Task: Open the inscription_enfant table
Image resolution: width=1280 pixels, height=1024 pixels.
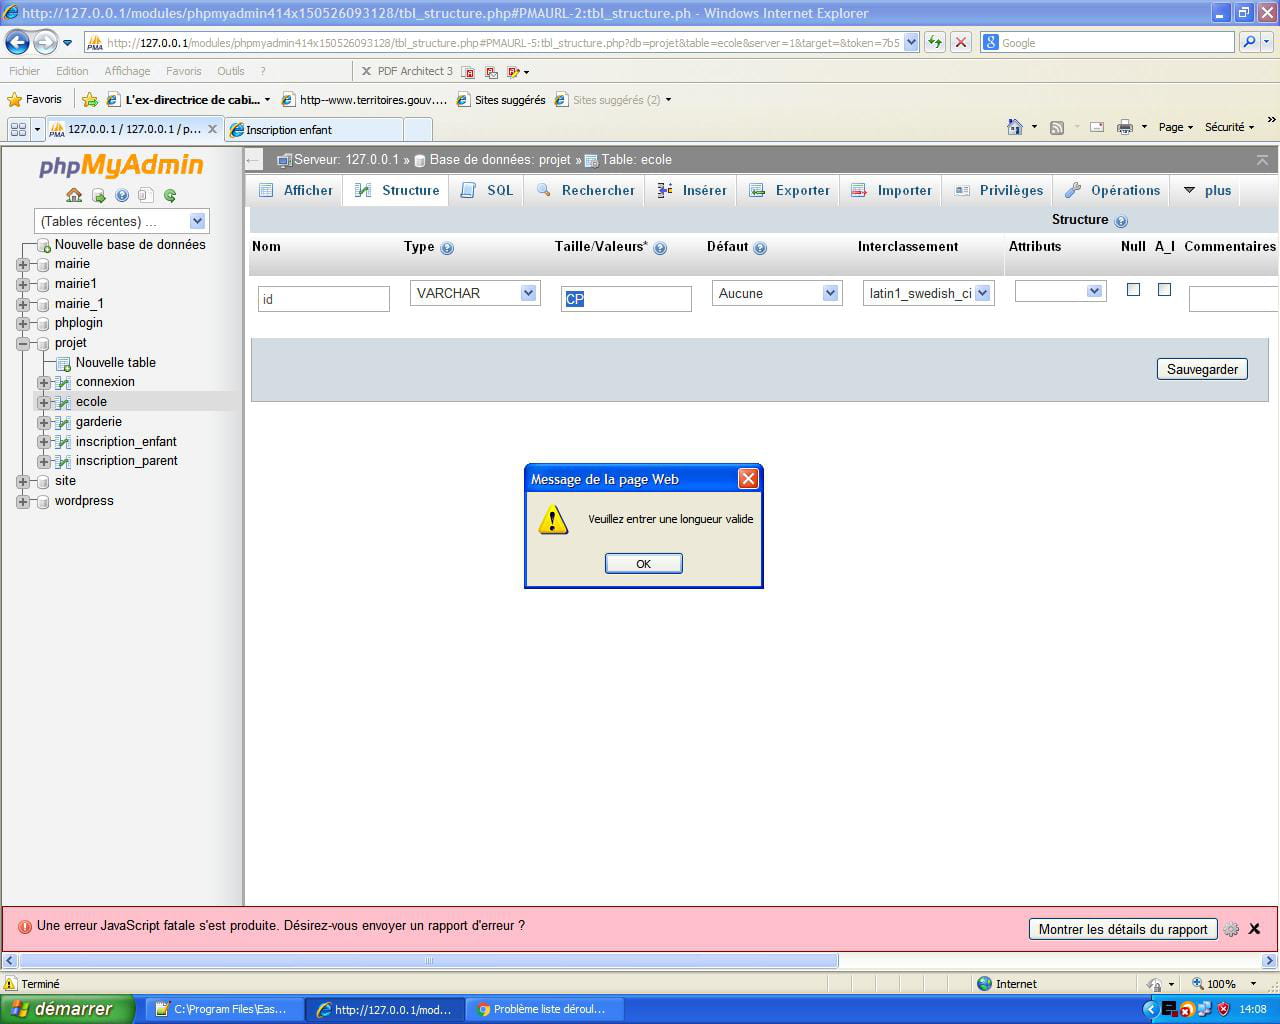Action: (126, 442)
